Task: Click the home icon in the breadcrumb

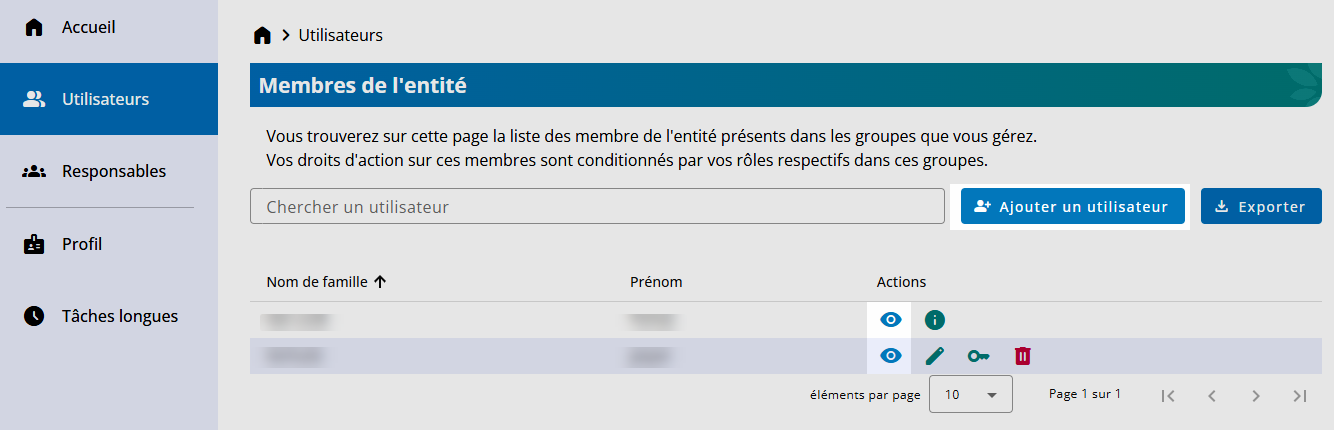Action: click(262, 36)
